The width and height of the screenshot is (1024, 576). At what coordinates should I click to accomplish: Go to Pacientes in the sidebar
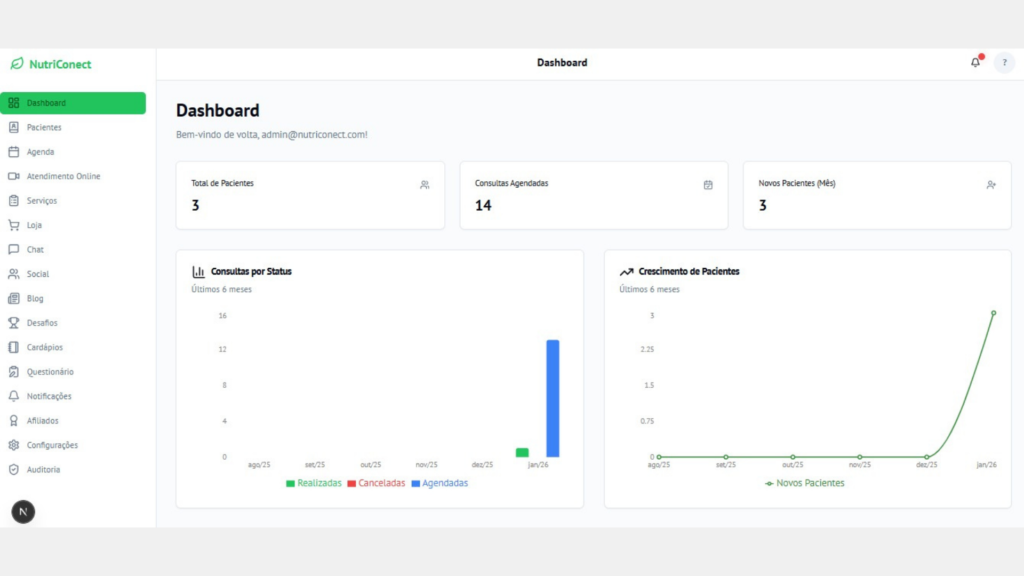(44, 127)
